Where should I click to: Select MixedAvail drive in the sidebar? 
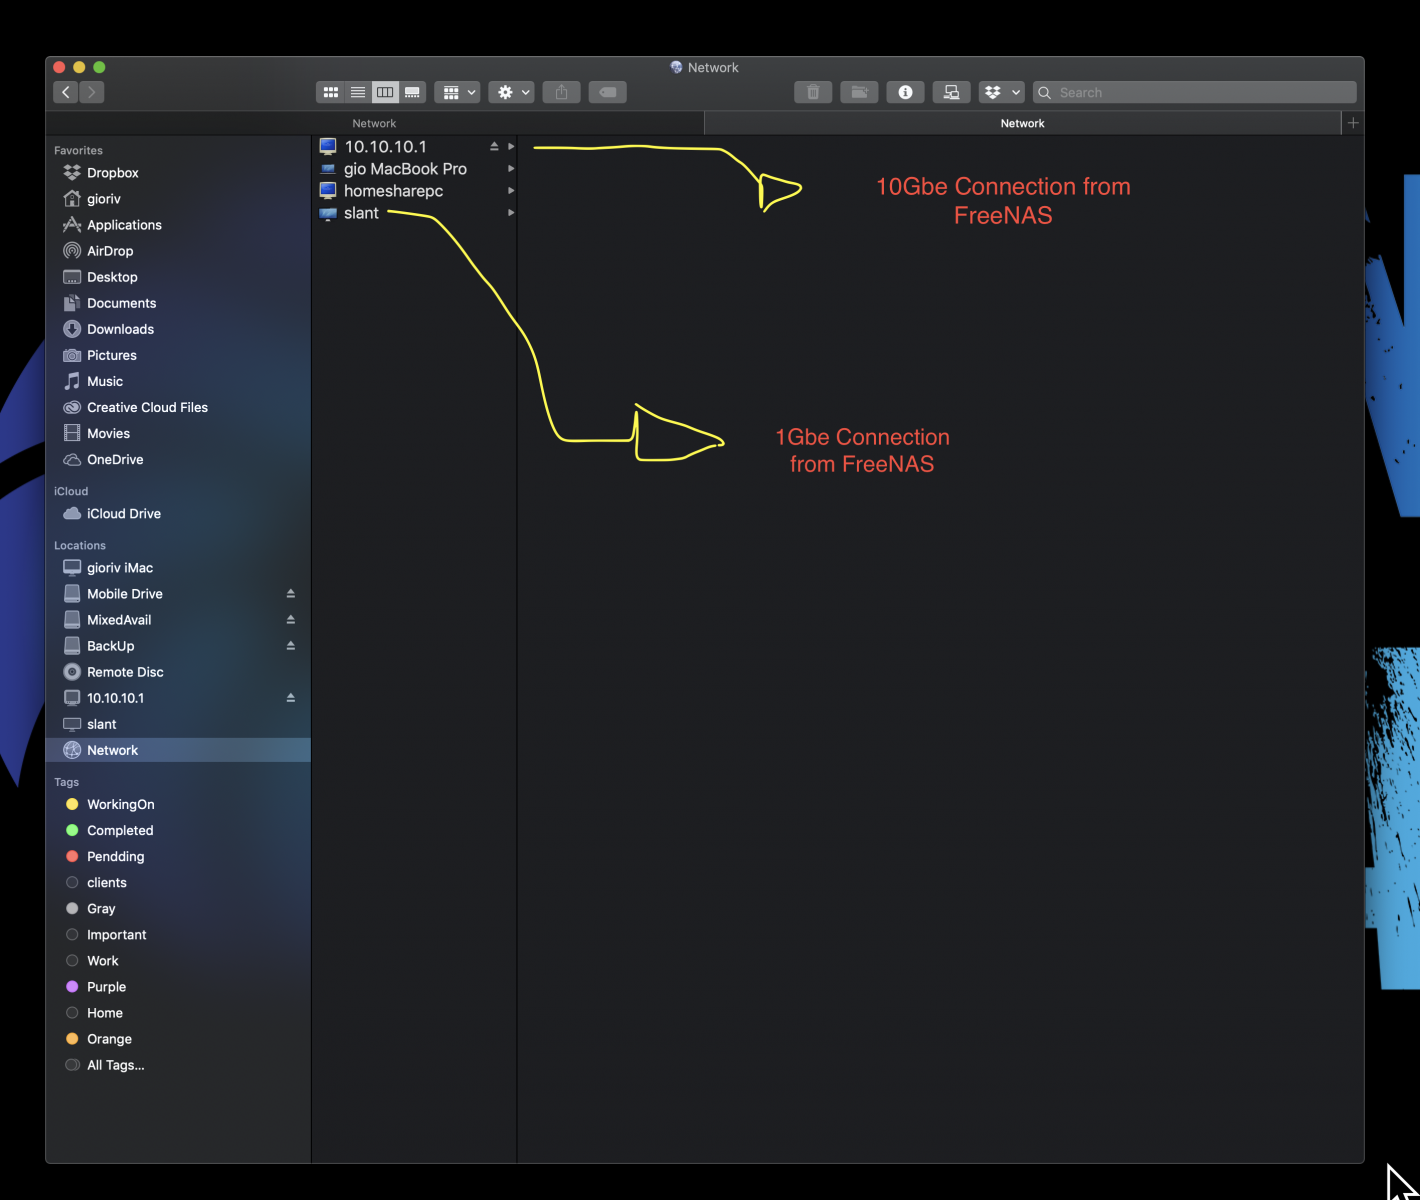tap(178, 620)
